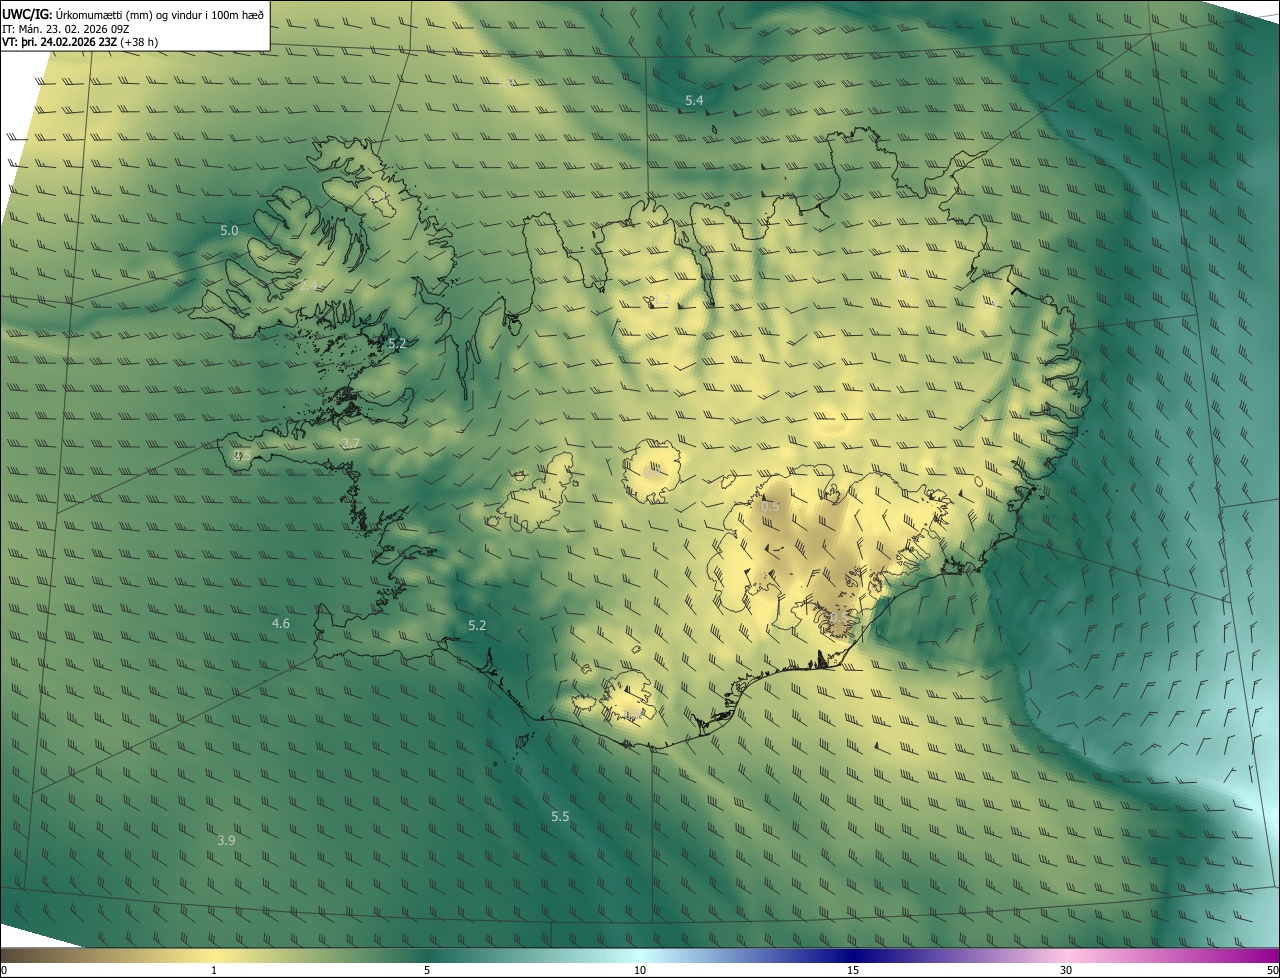
Task: Click the 5.2 value near Breiðafjörður
Action: [397, 344]
